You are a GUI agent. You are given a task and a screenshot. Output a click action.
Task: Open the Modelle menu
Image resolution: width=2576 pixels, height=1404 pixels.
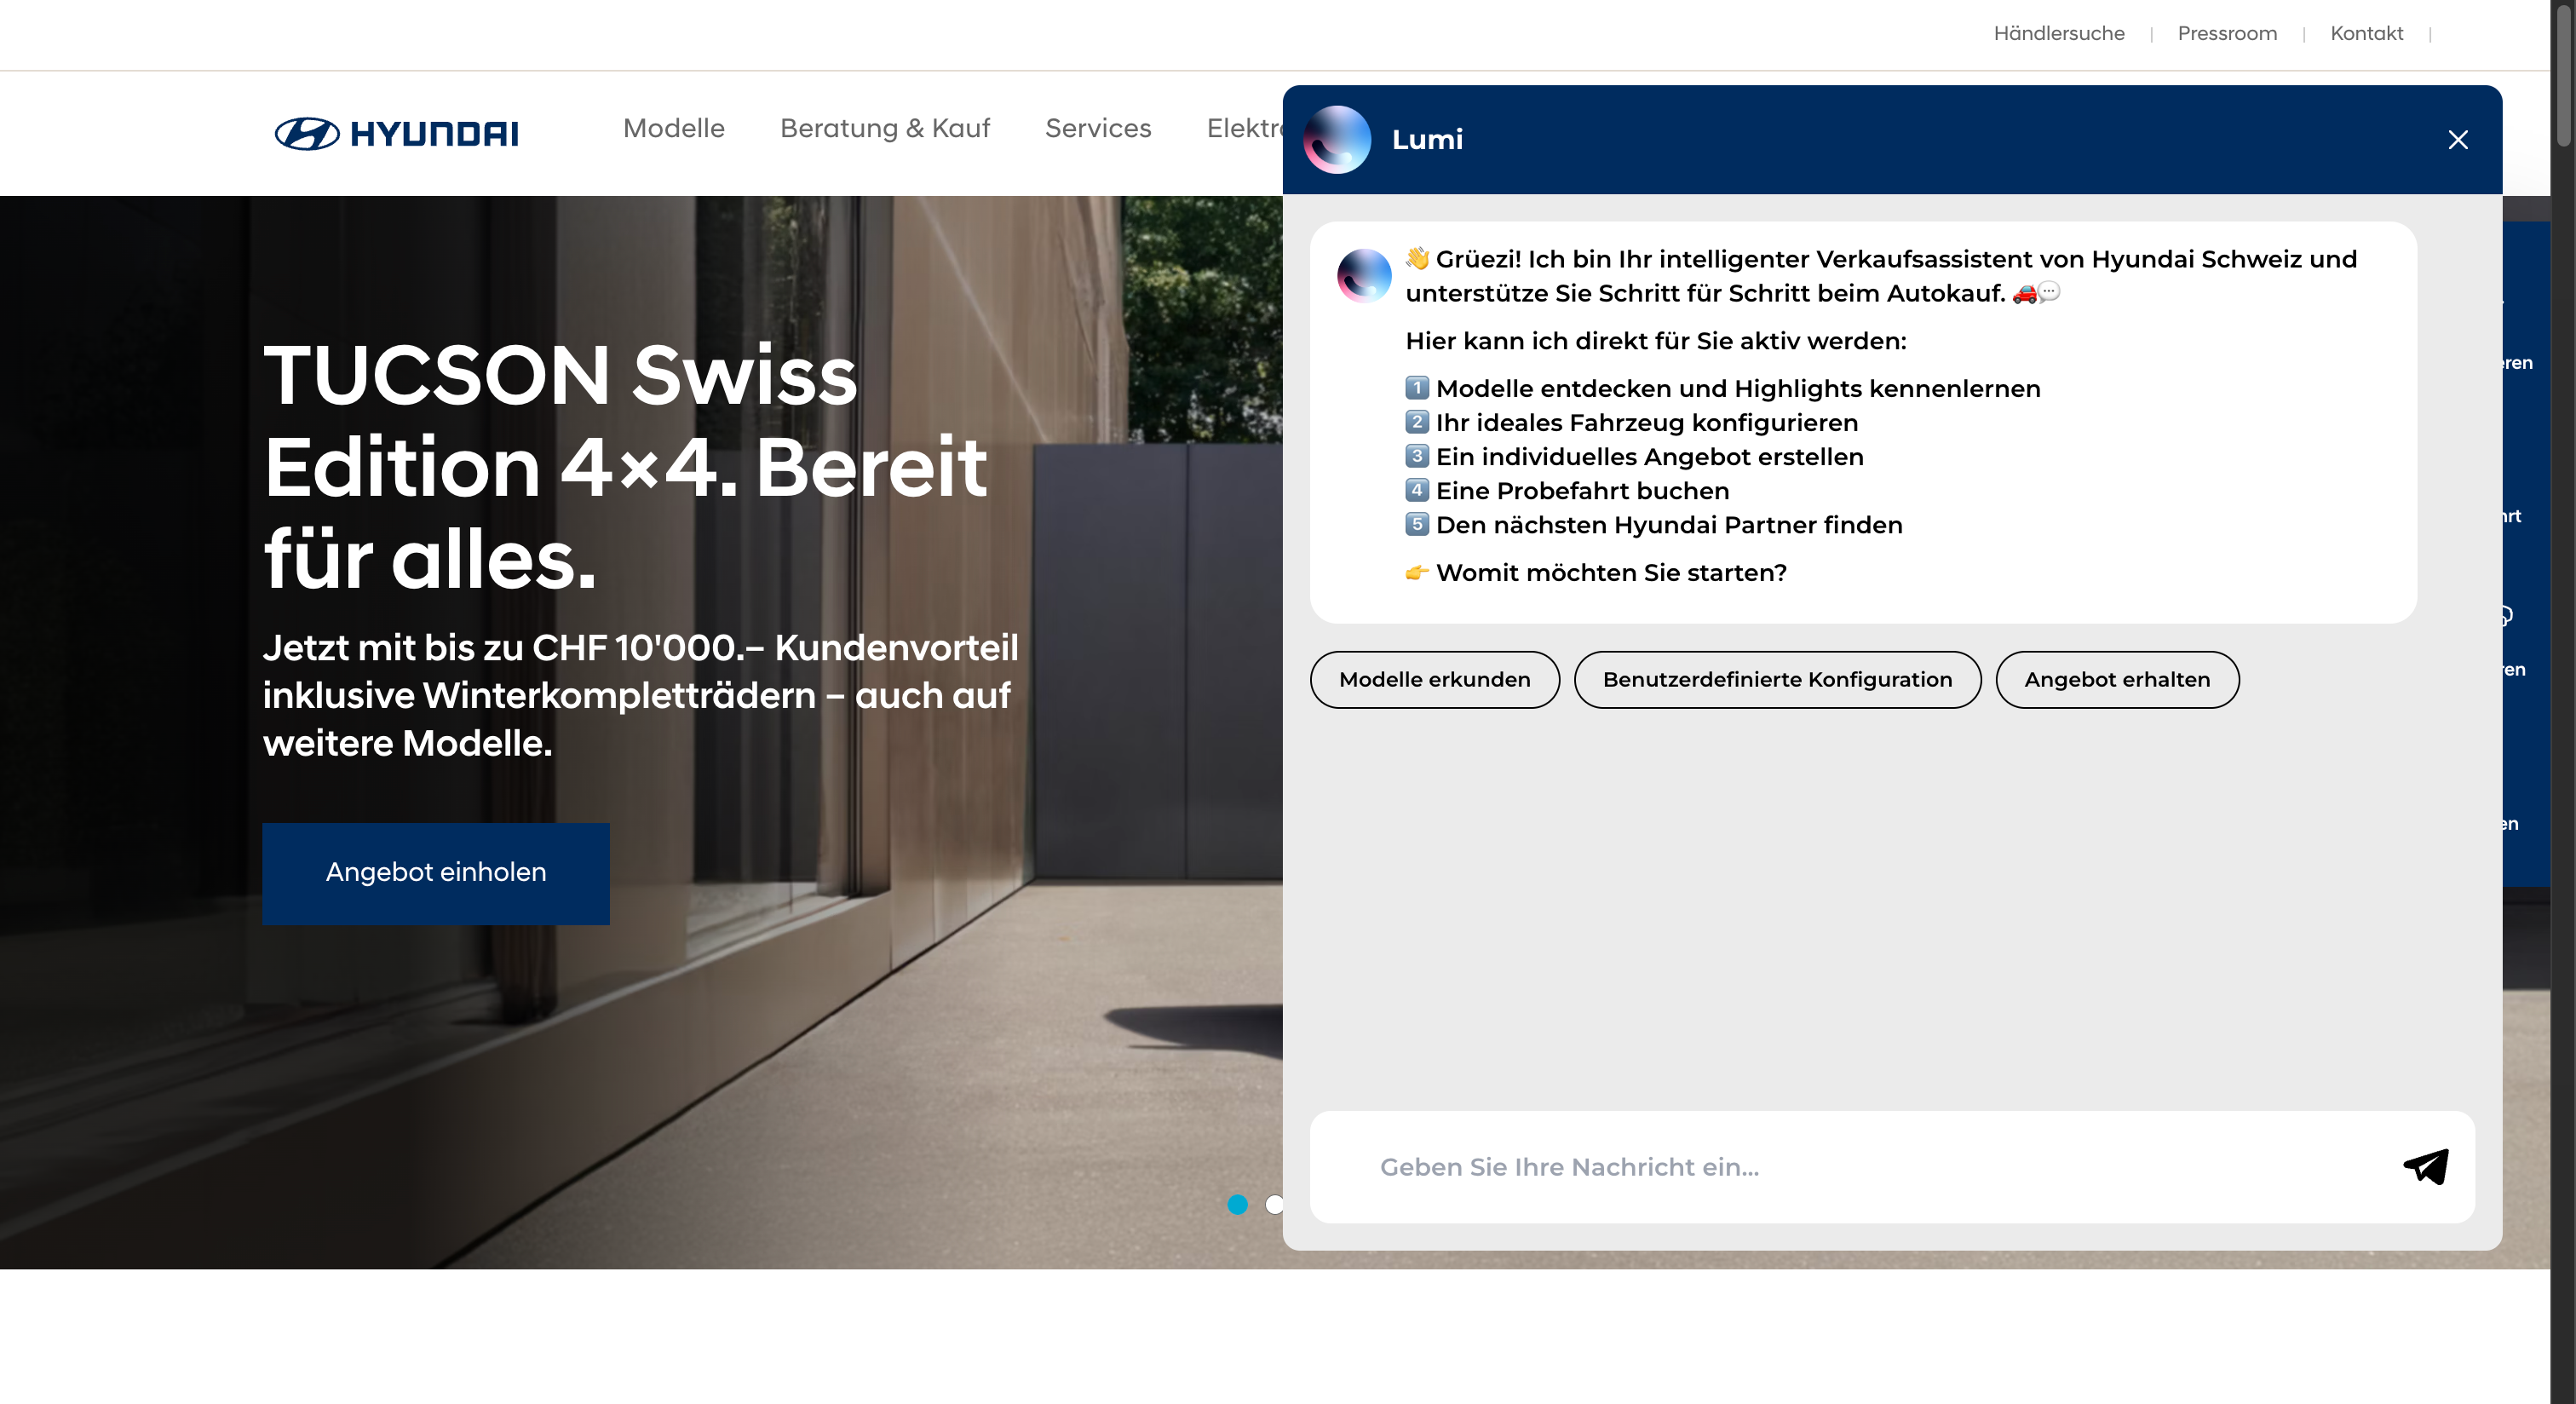point(673,128)
